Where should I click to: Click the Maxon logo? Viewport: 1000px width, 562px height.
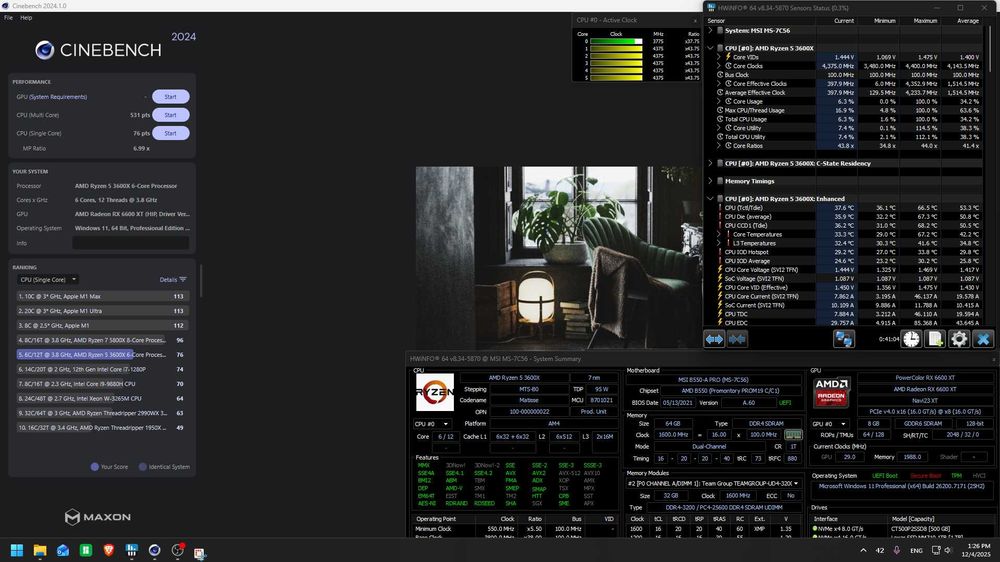coord(98,517)
